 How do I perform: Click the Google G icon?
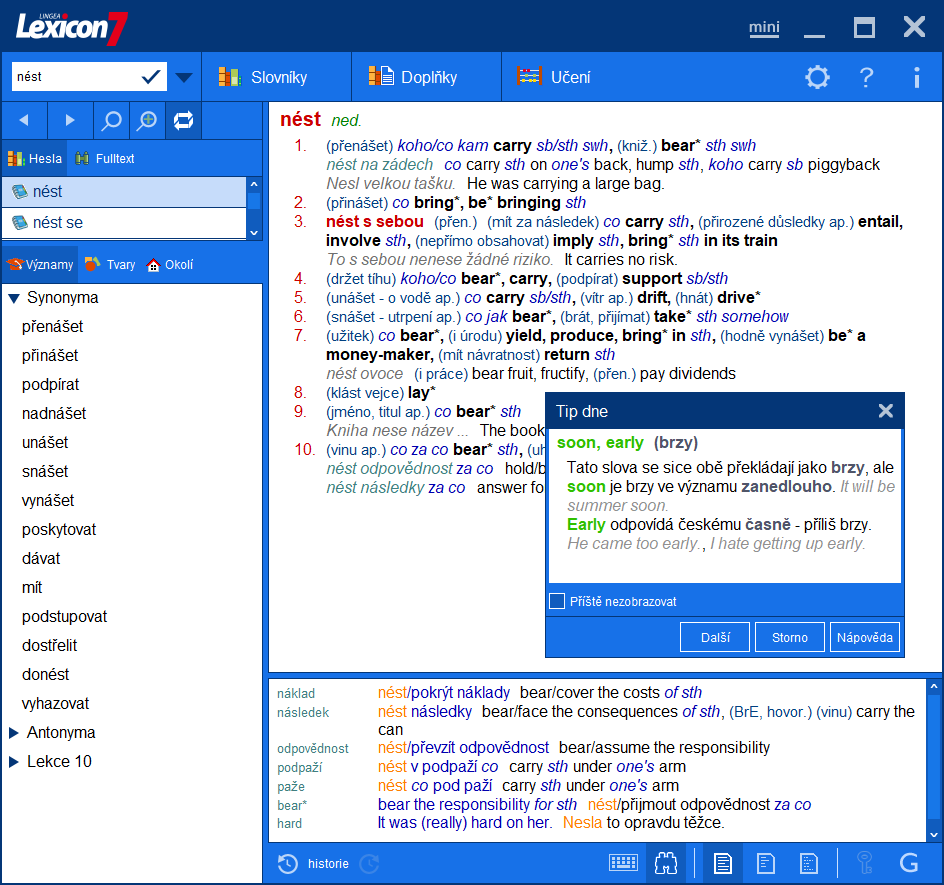[908, 863]
